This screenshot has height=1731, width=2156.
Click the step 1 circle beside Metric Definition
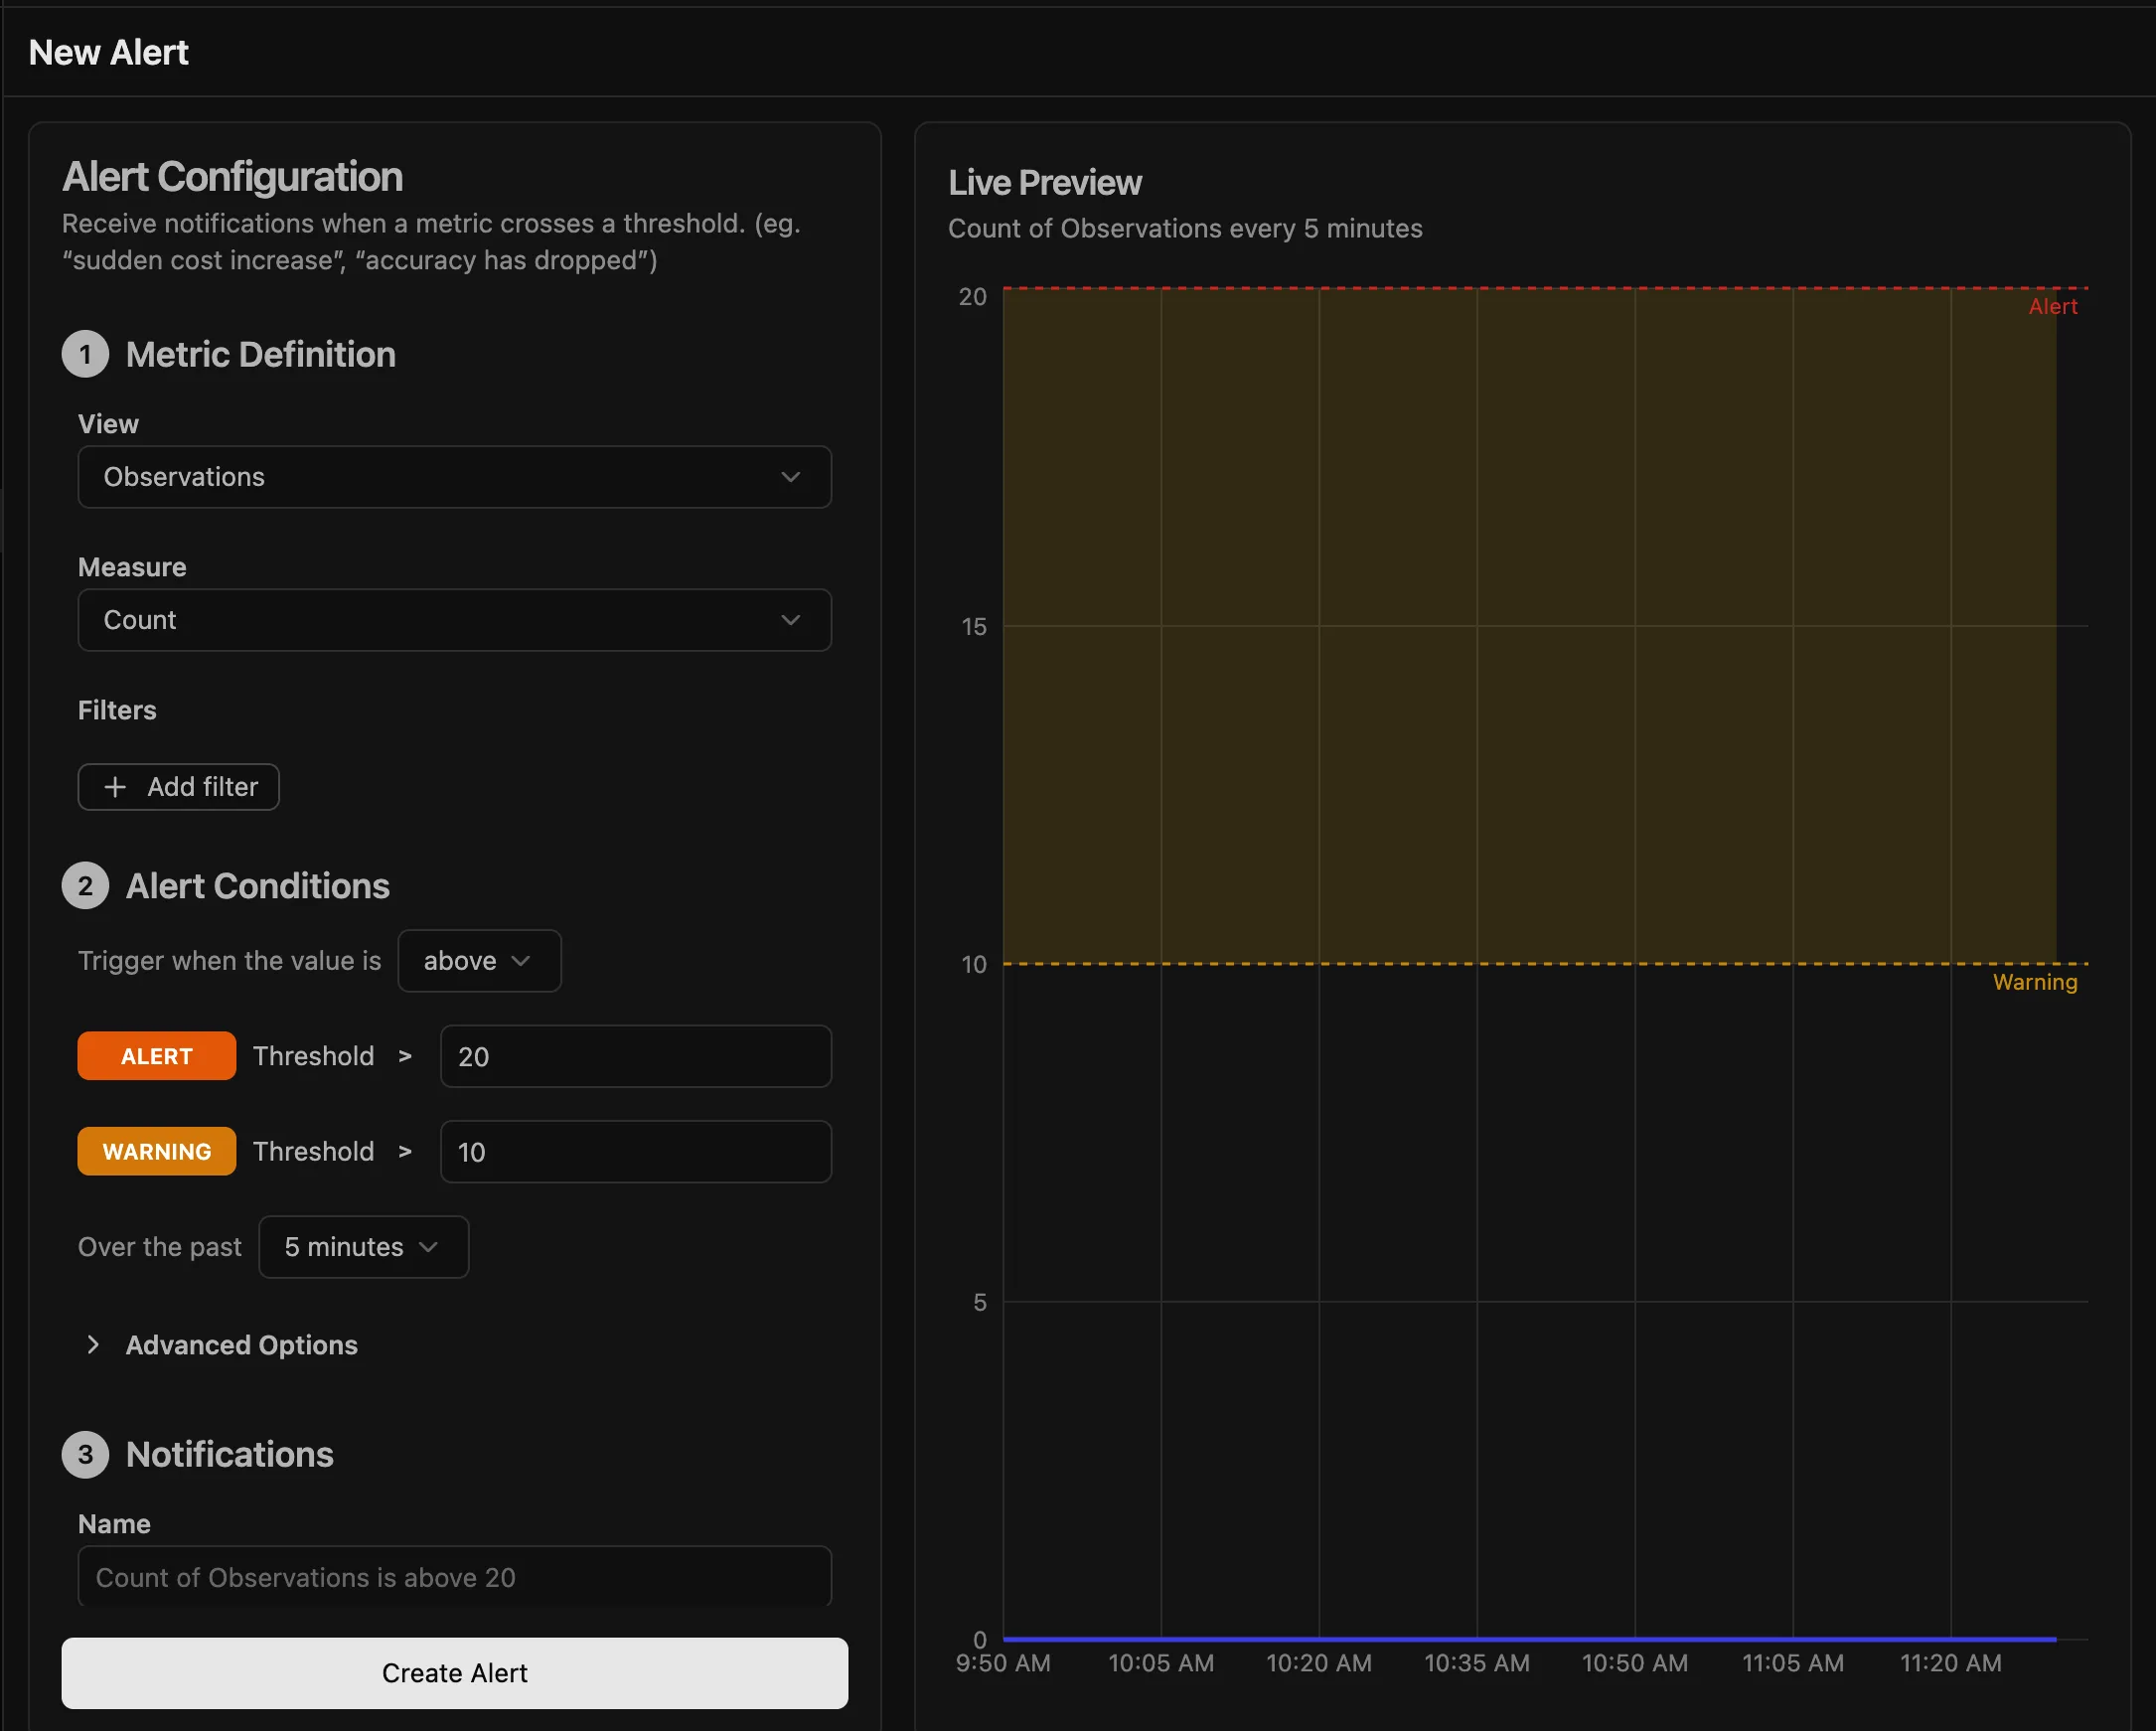coord(85,354)
